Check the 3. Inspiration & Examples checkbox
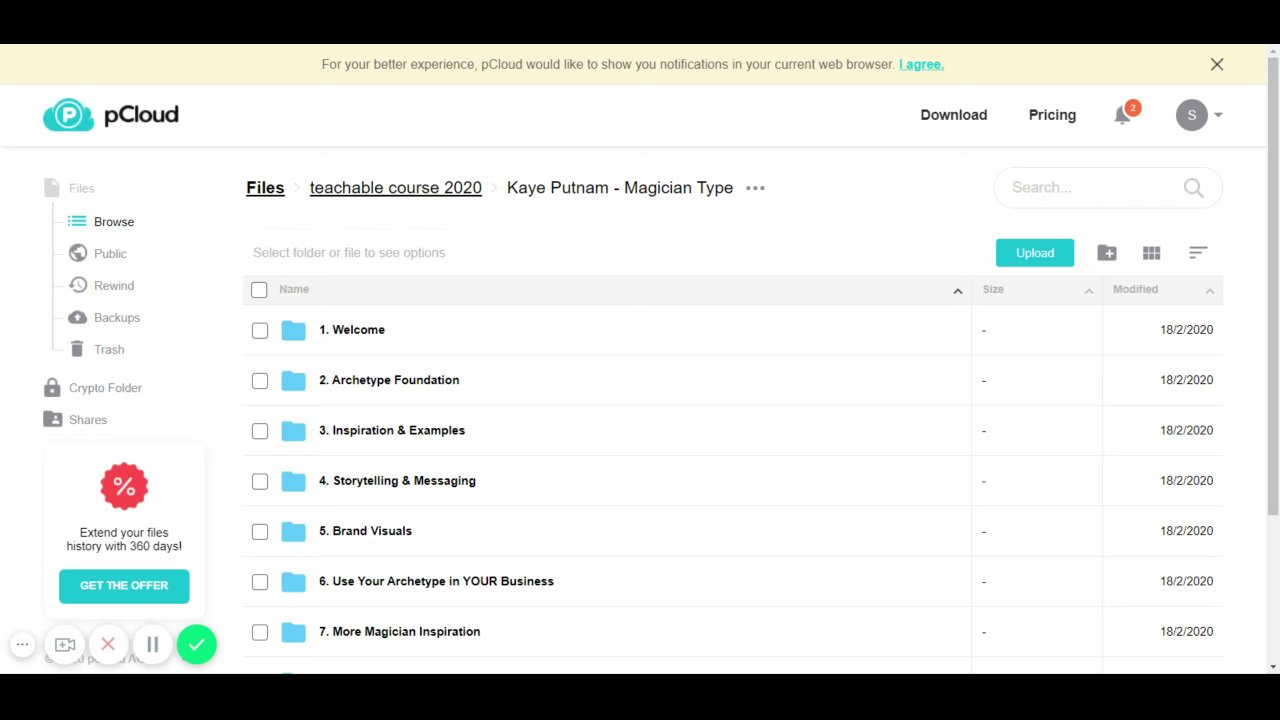 (260, 431)
